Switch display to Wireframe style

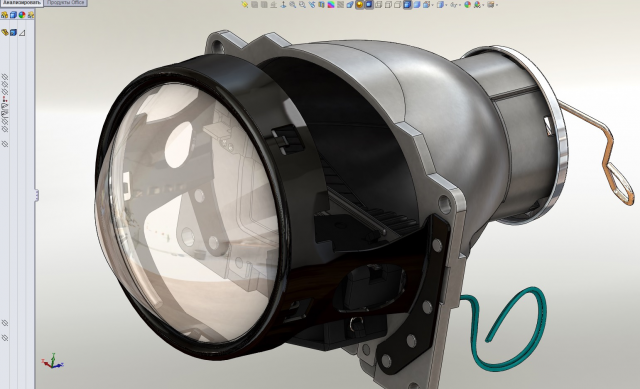(378, 5)
